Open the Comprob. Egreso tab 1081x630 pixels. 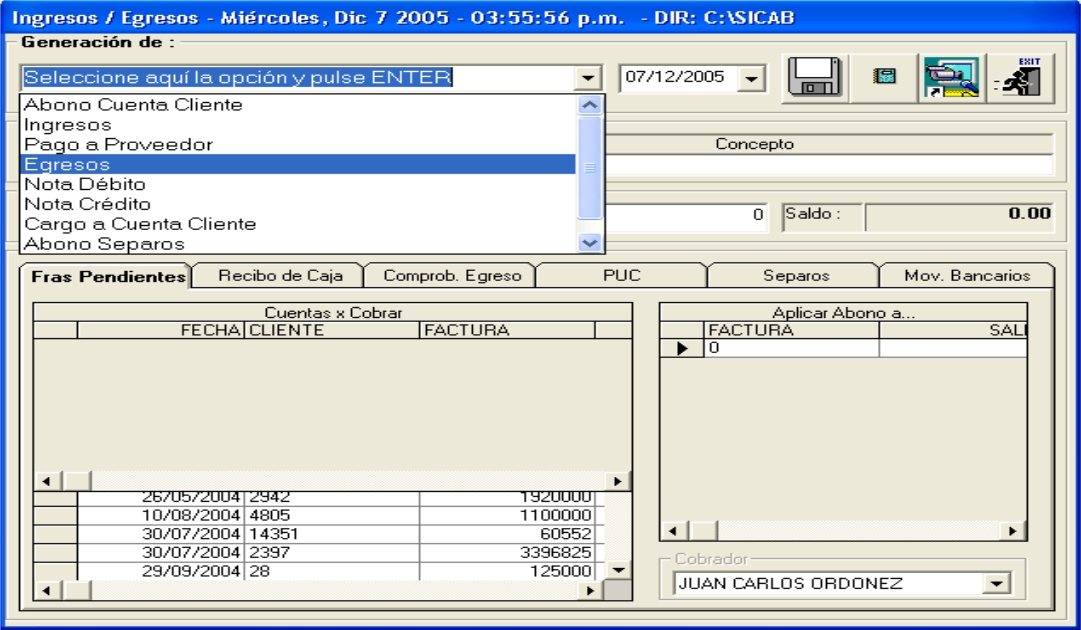[452, 276]
